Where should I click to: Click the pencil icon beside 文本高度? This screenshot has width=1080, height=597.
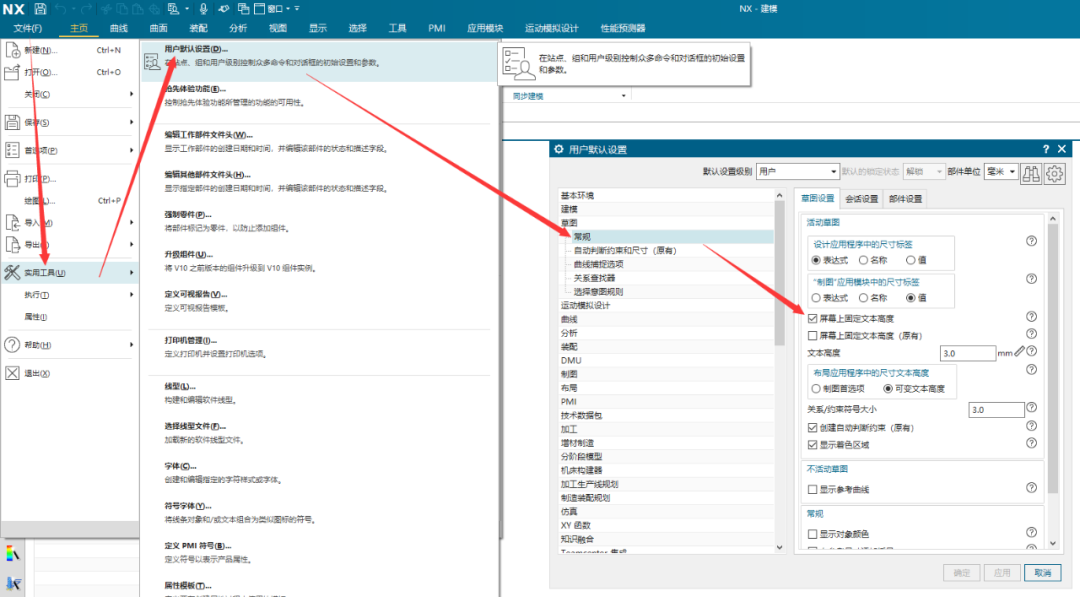point(1020,352)
